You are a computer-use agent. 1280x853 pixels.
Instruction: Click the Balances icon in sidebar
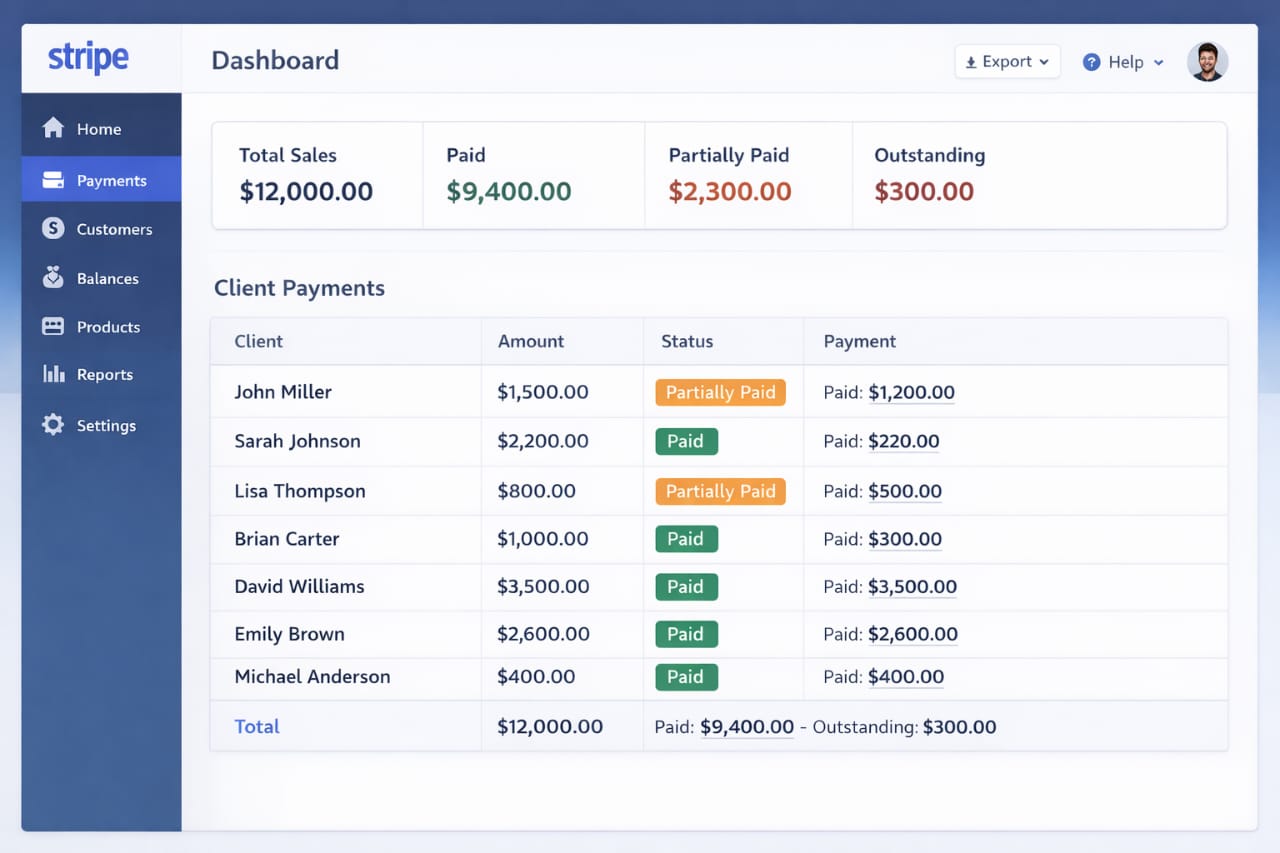click(53, 278)
